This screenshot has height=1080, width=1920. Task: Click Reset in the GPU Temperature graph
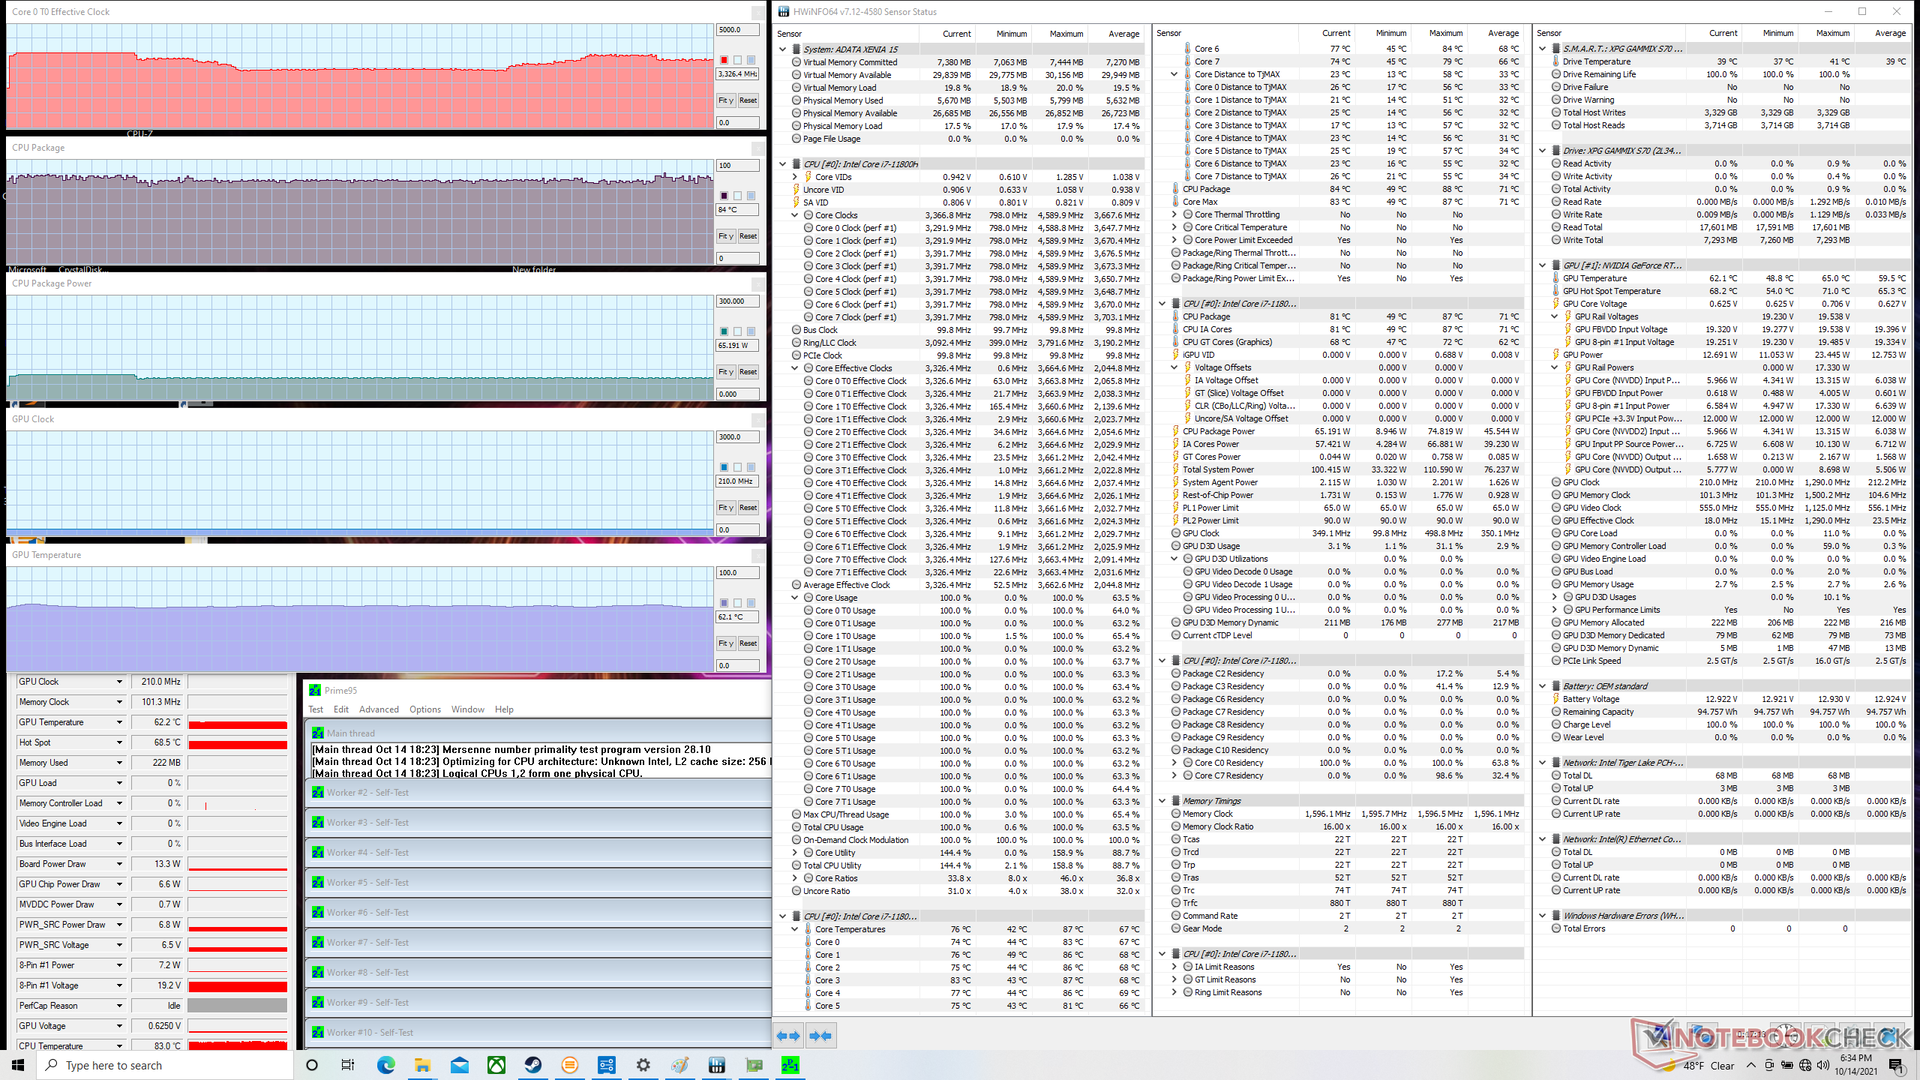[x=748, y=644]
